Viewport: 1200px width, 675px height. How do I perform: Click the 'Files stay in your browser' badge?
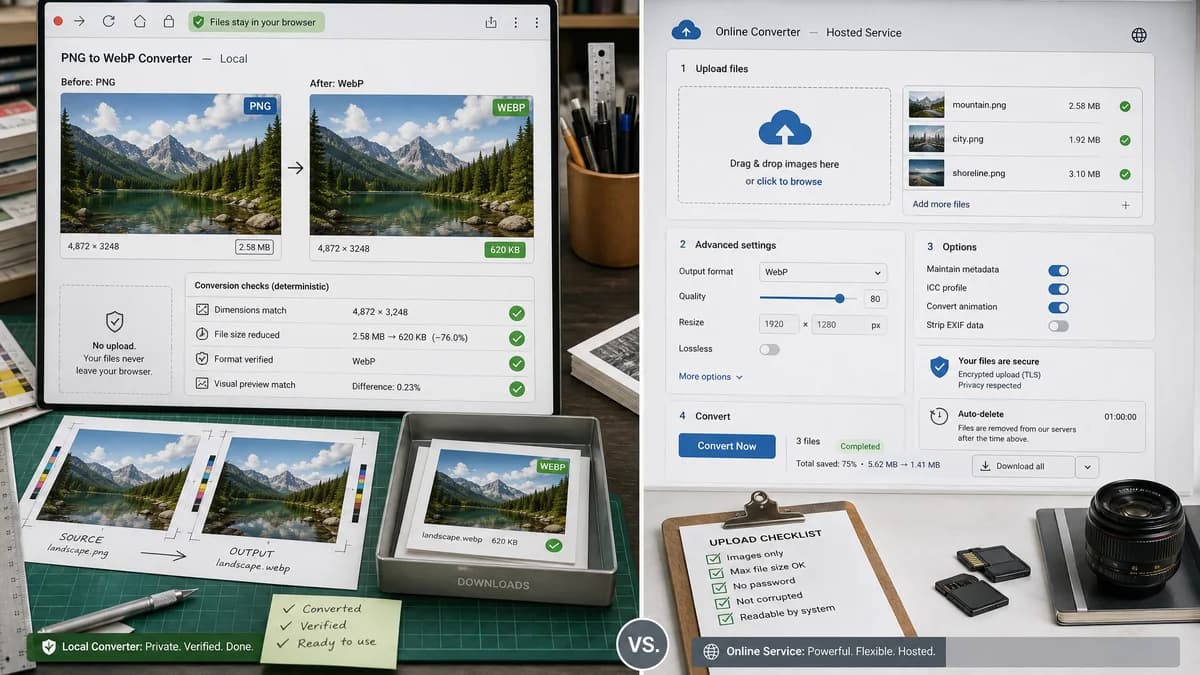point(258,21)
